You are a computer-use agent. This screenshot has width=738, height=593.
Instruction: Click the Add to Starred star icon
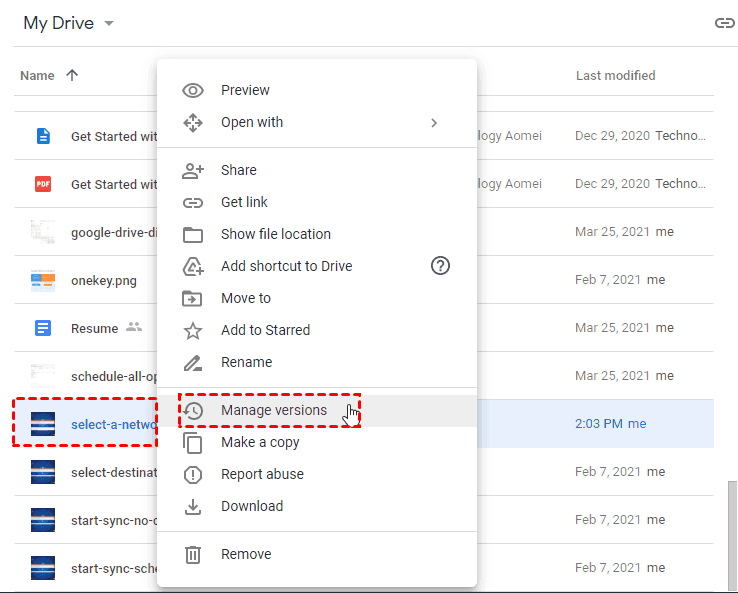(x=193, y=330)
